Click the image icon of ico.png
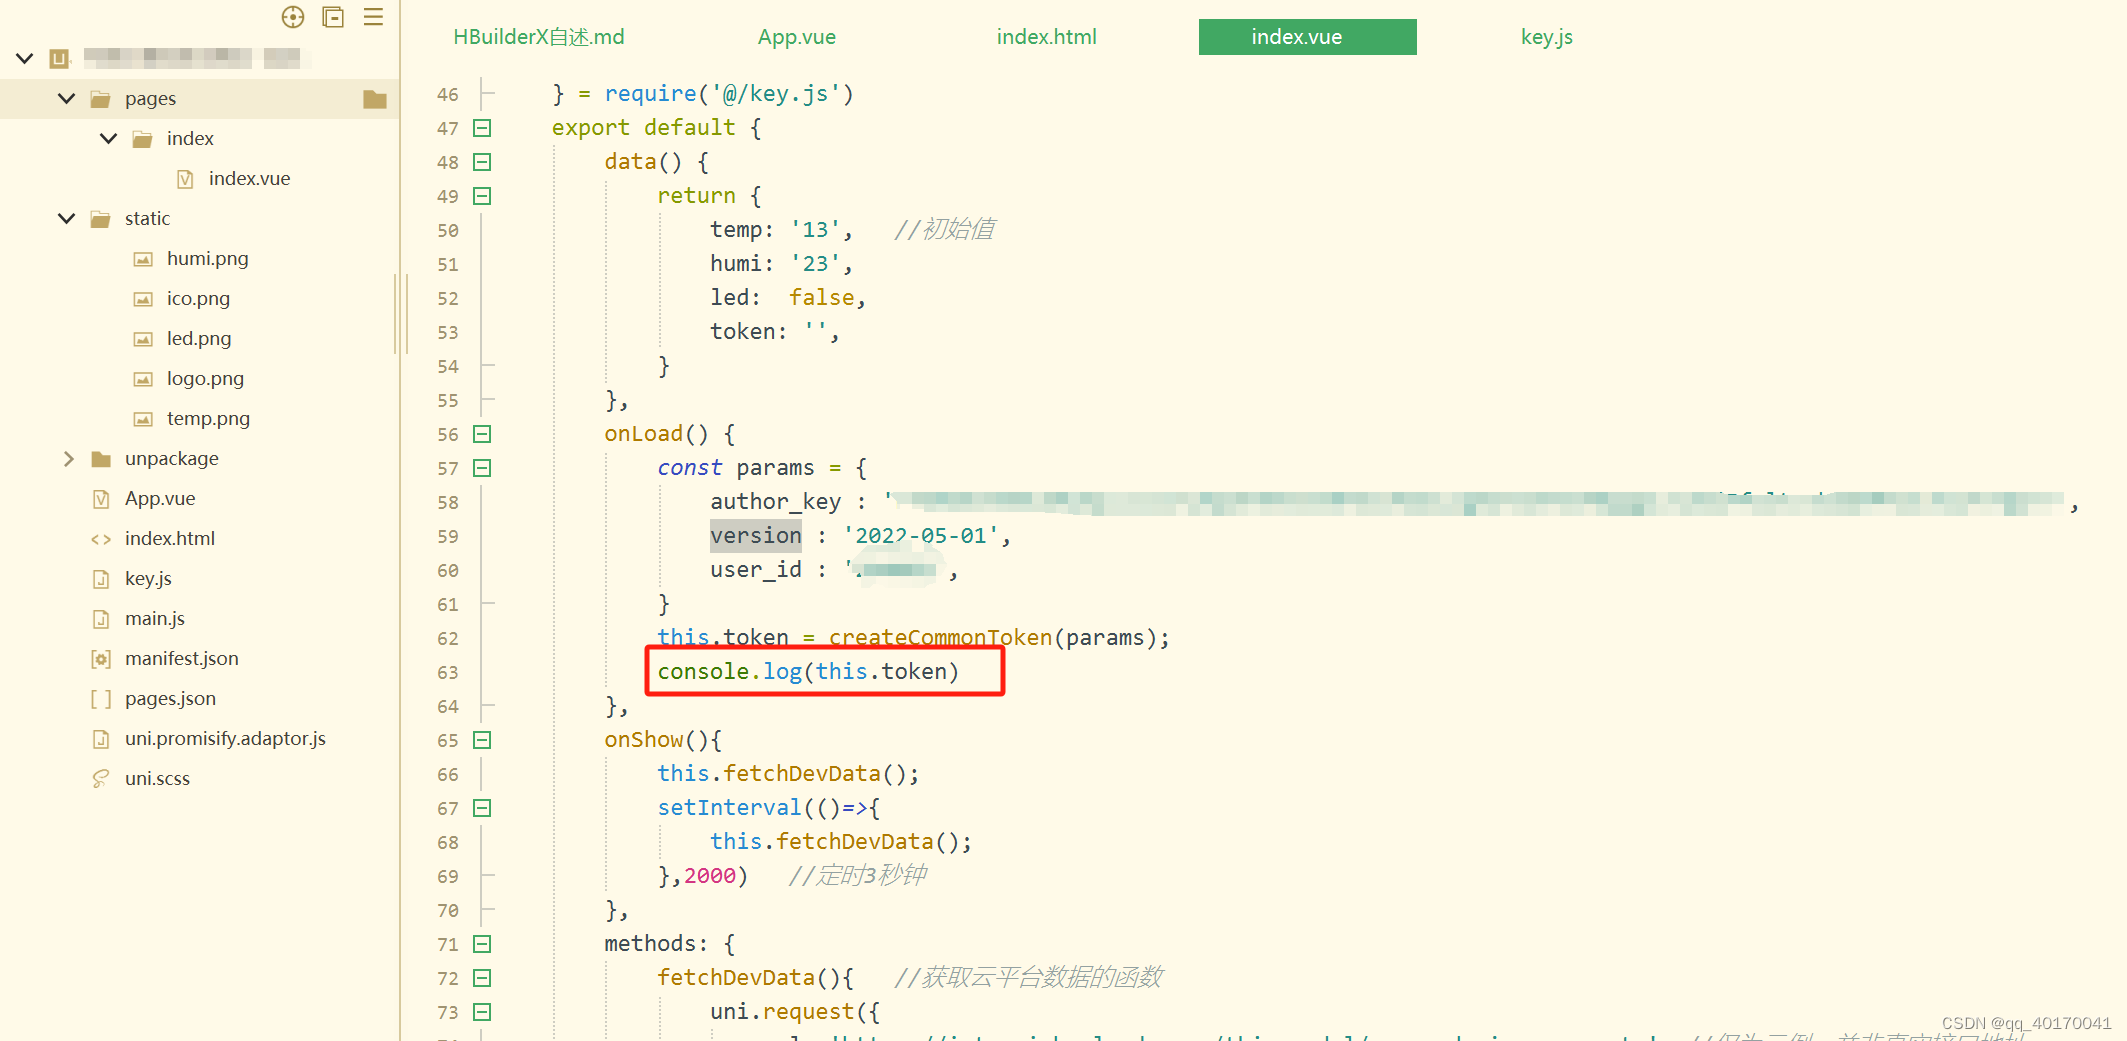This screenshot has width=2127, height=1041. tap(143, 299)
